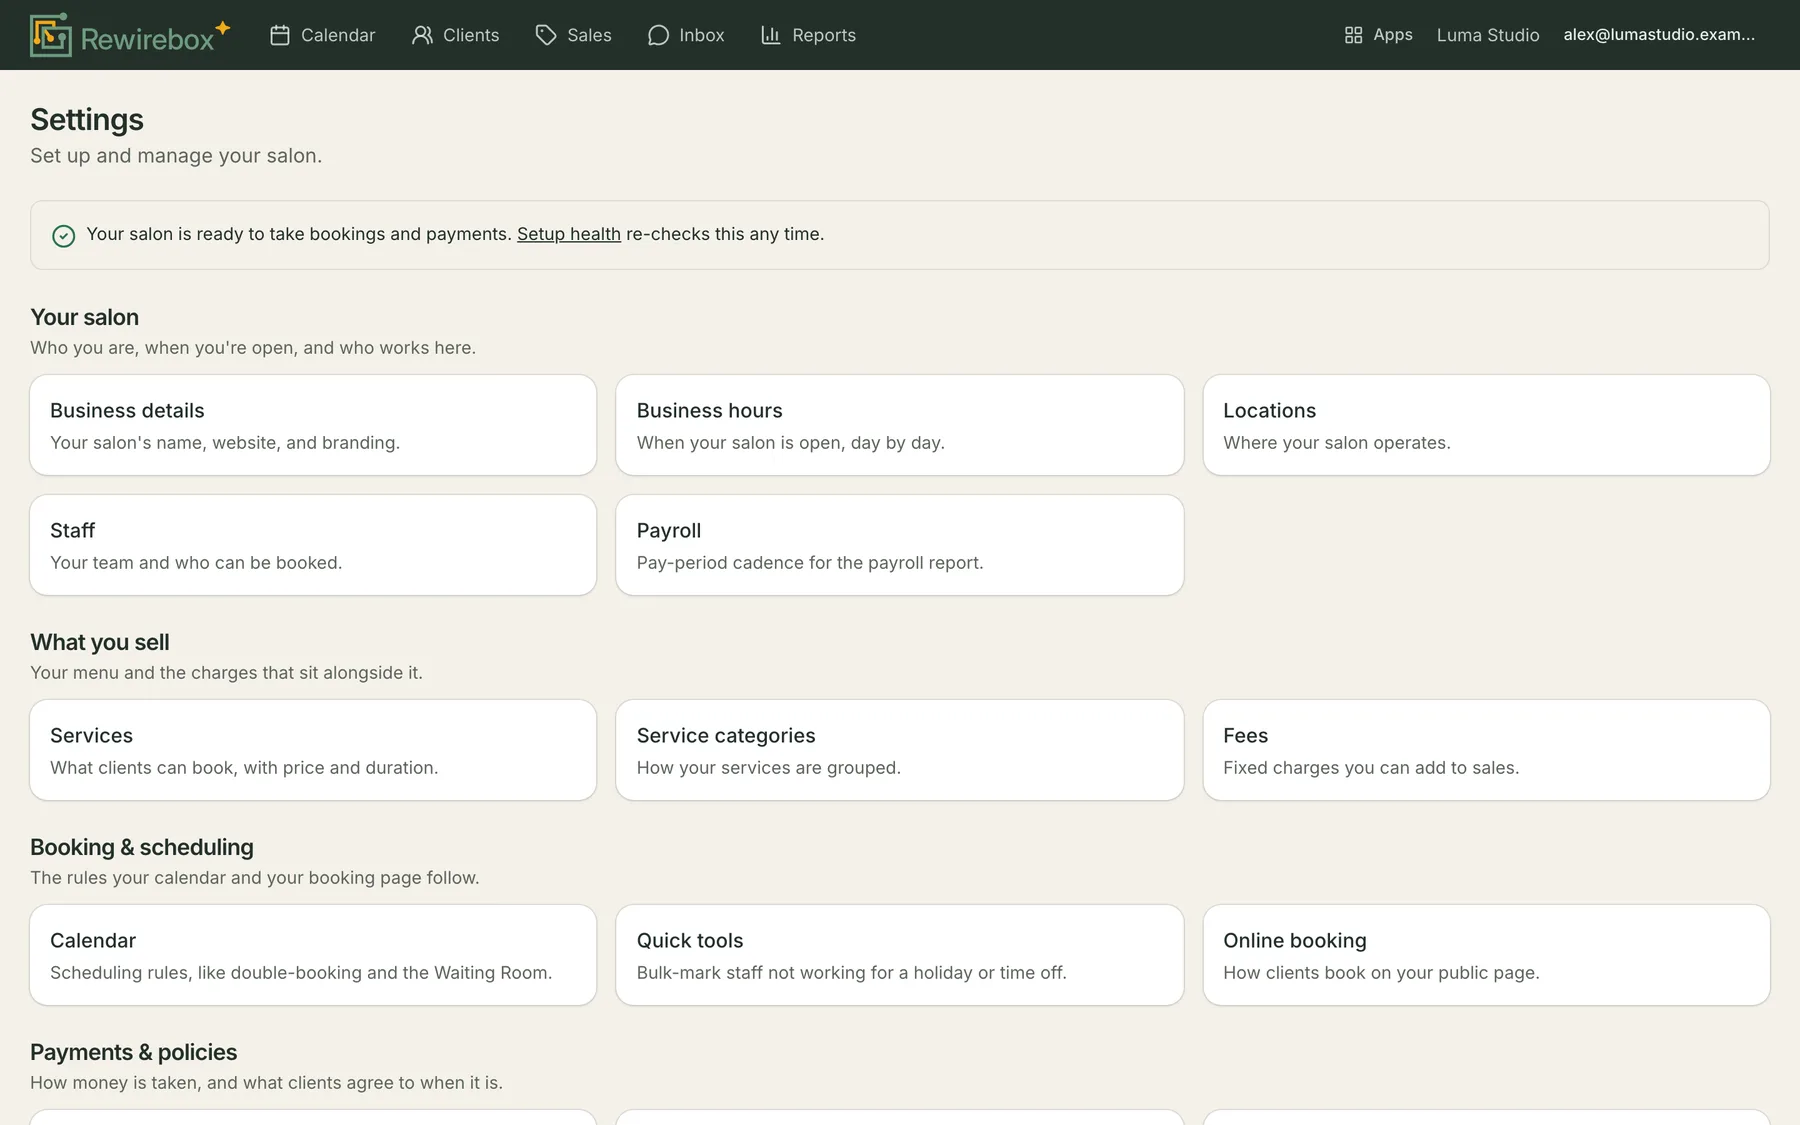Open the Payroll settings card
The height and width of the screenshot is (1125, 1800).
[900, 545]
